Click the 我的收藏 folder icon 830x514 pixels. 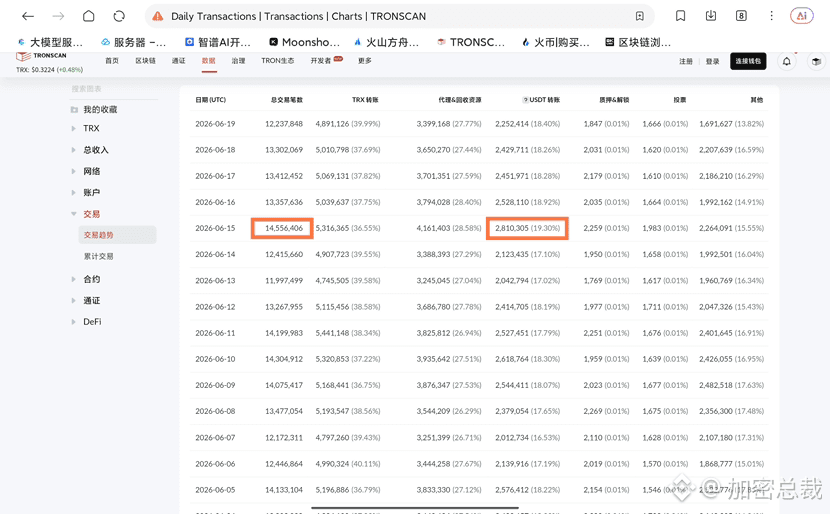[74, 110]
